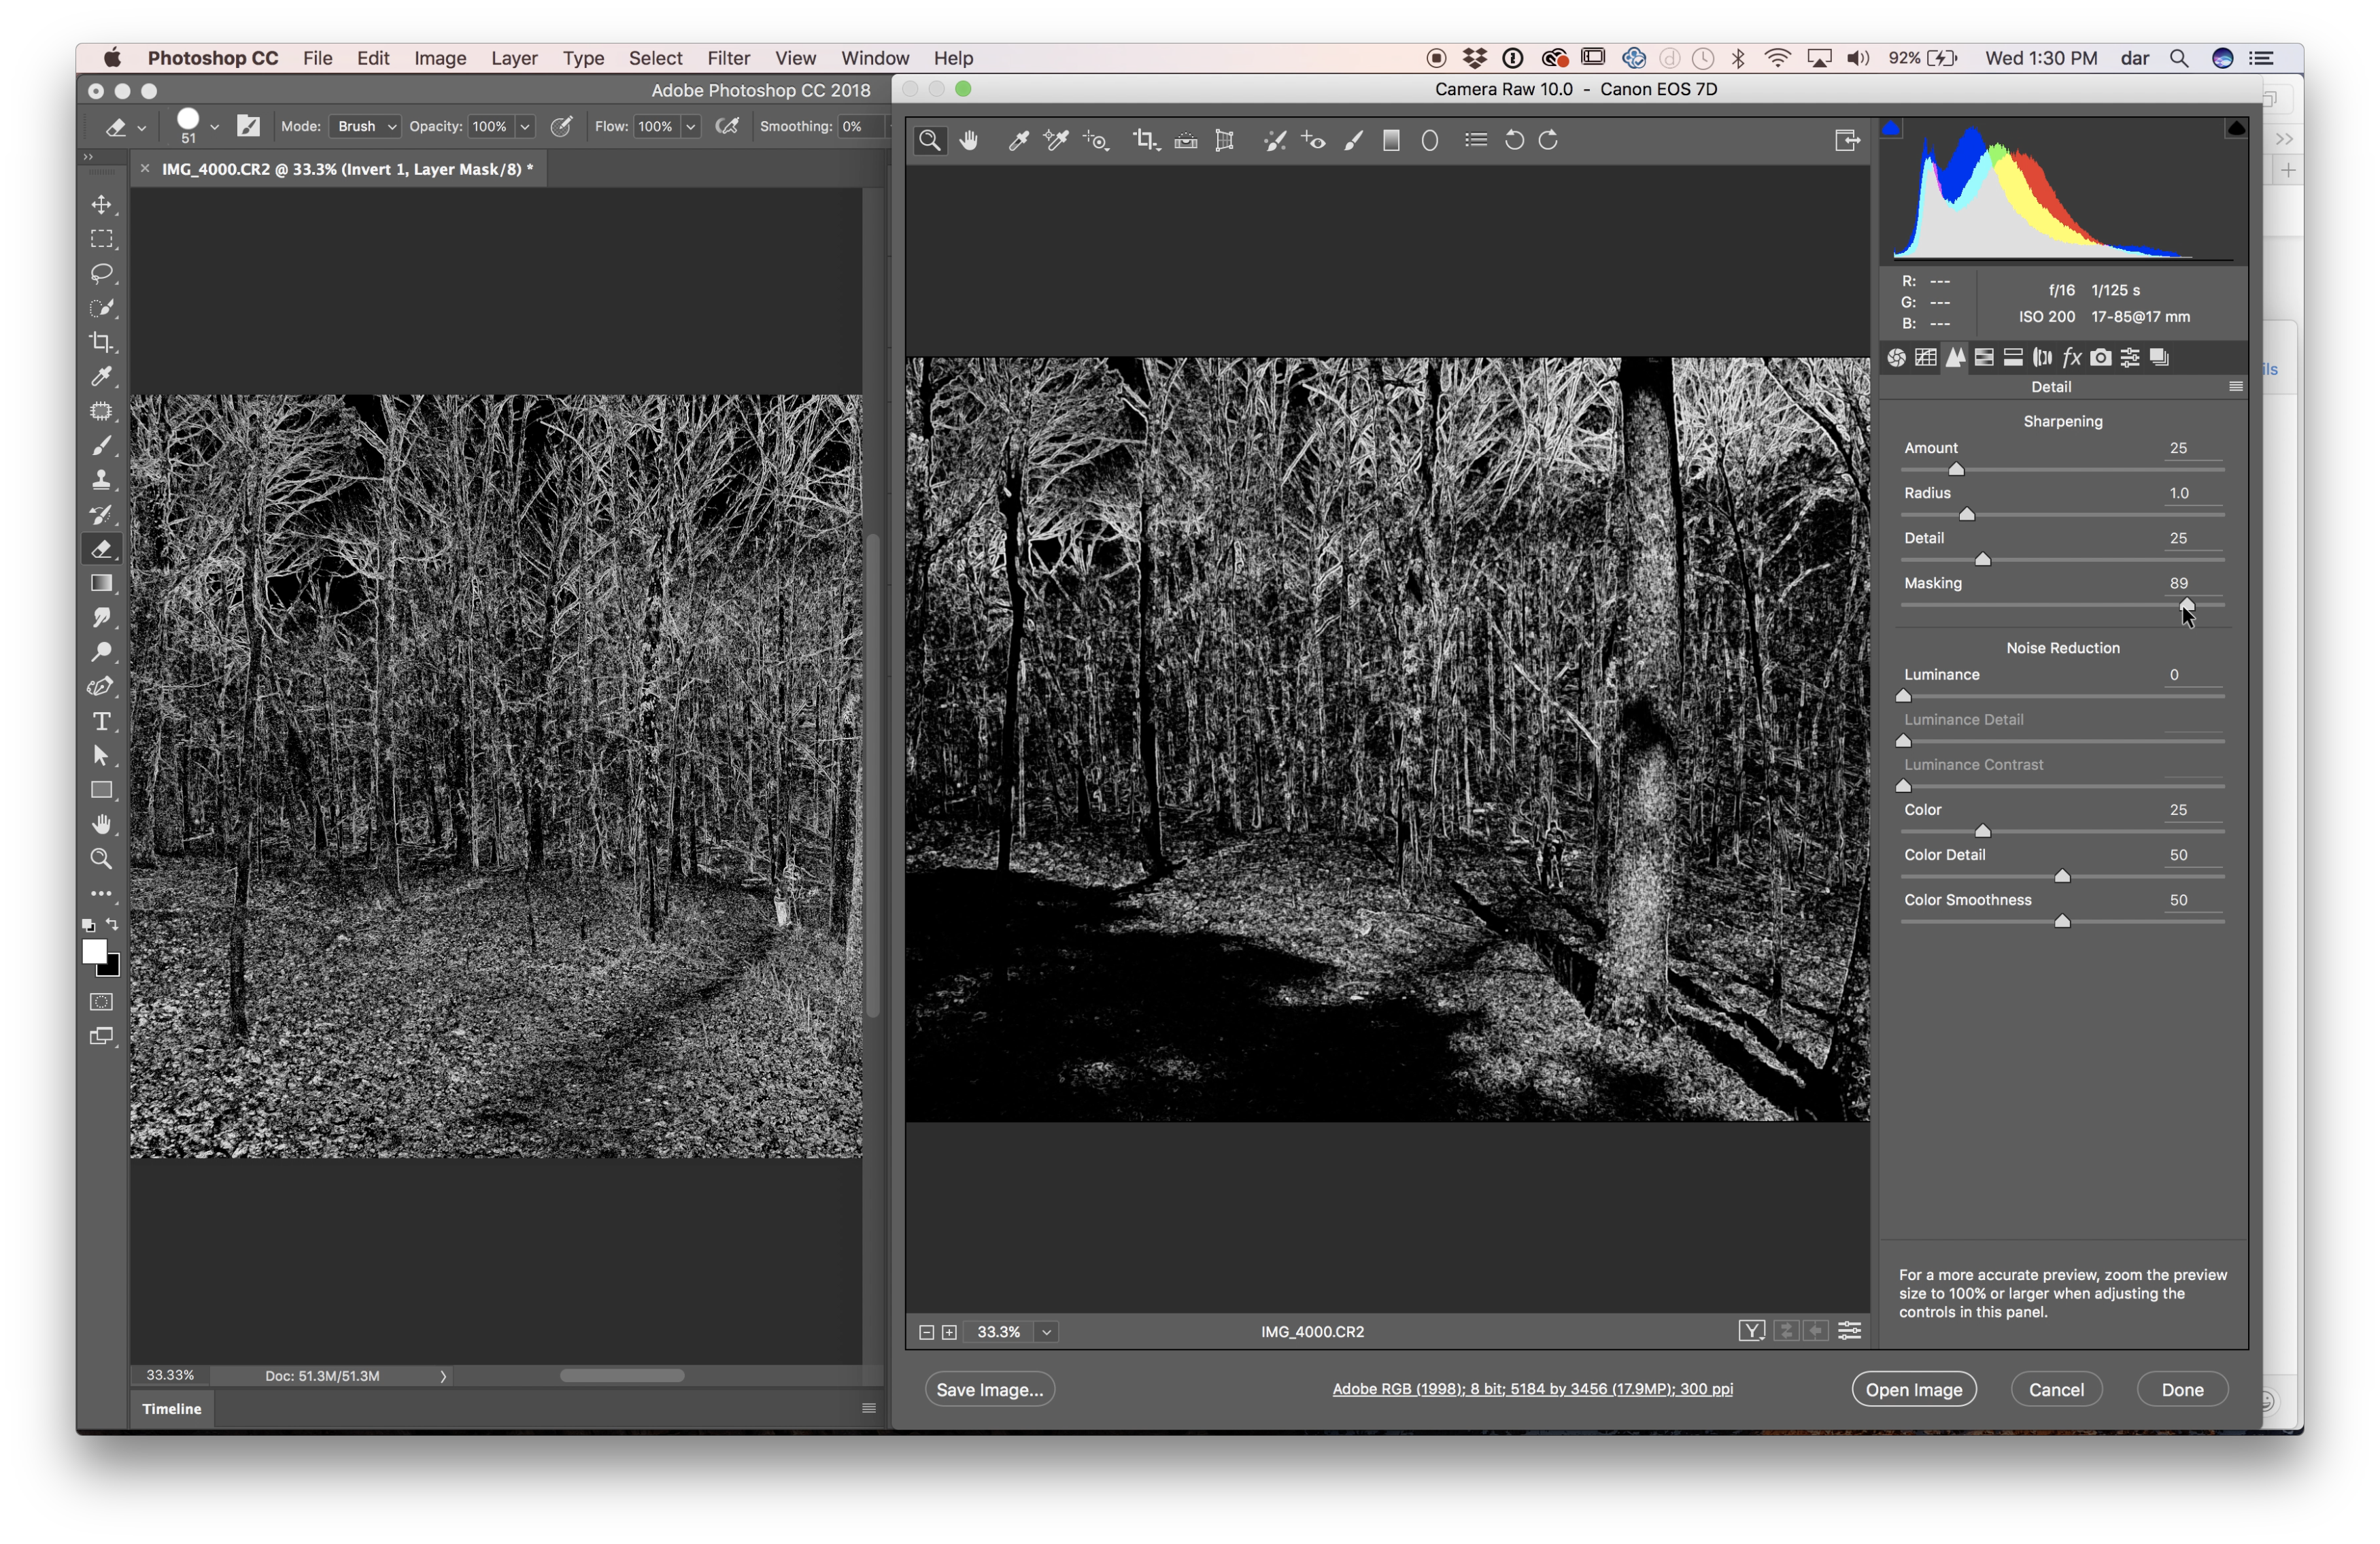Open the eraser Mode dropdown
2380x1544 pixels.
click(x=366, y=127)
